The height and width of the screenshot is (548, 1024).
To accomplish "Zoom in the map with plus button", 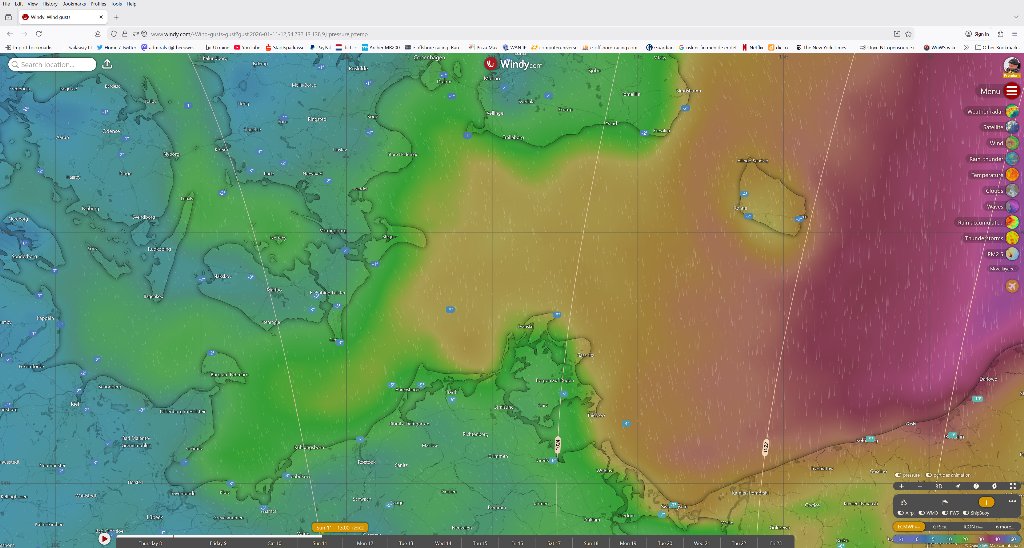I will click(x=903, y=486).
